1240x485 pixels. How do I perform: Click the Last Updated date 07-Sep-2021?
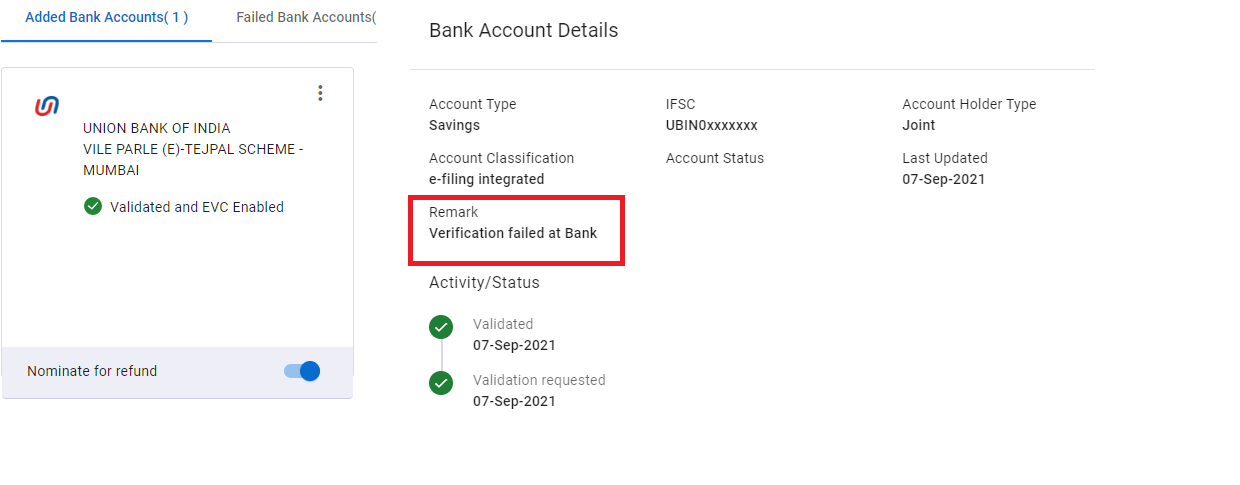click(943, 179)
